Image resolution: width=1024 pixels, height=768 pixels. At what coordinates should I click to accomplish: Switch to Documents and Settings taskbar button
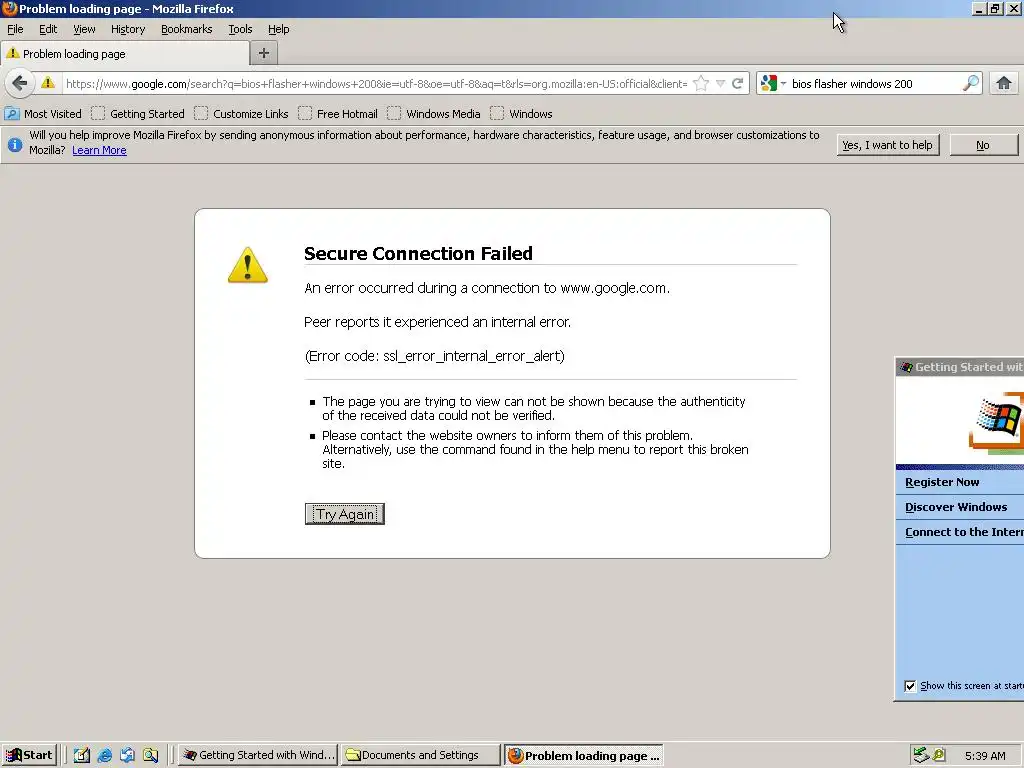point(421,755)
